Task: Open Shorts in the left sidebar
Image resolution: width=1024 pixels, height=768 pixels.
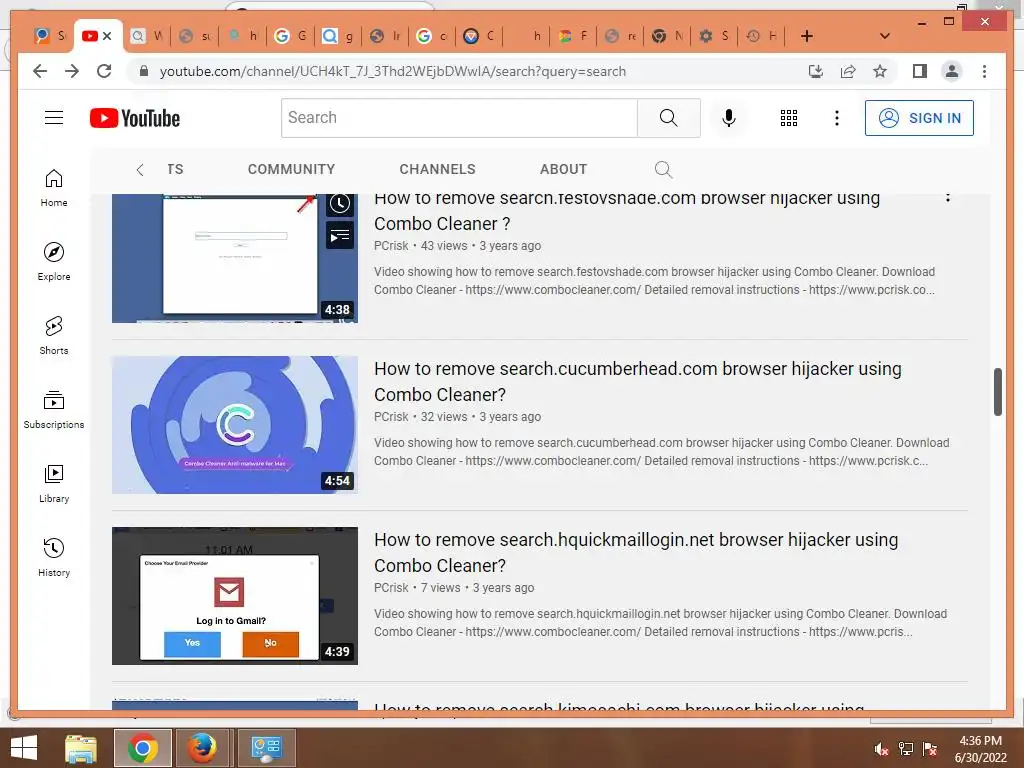Action: [x=54, y=335]
